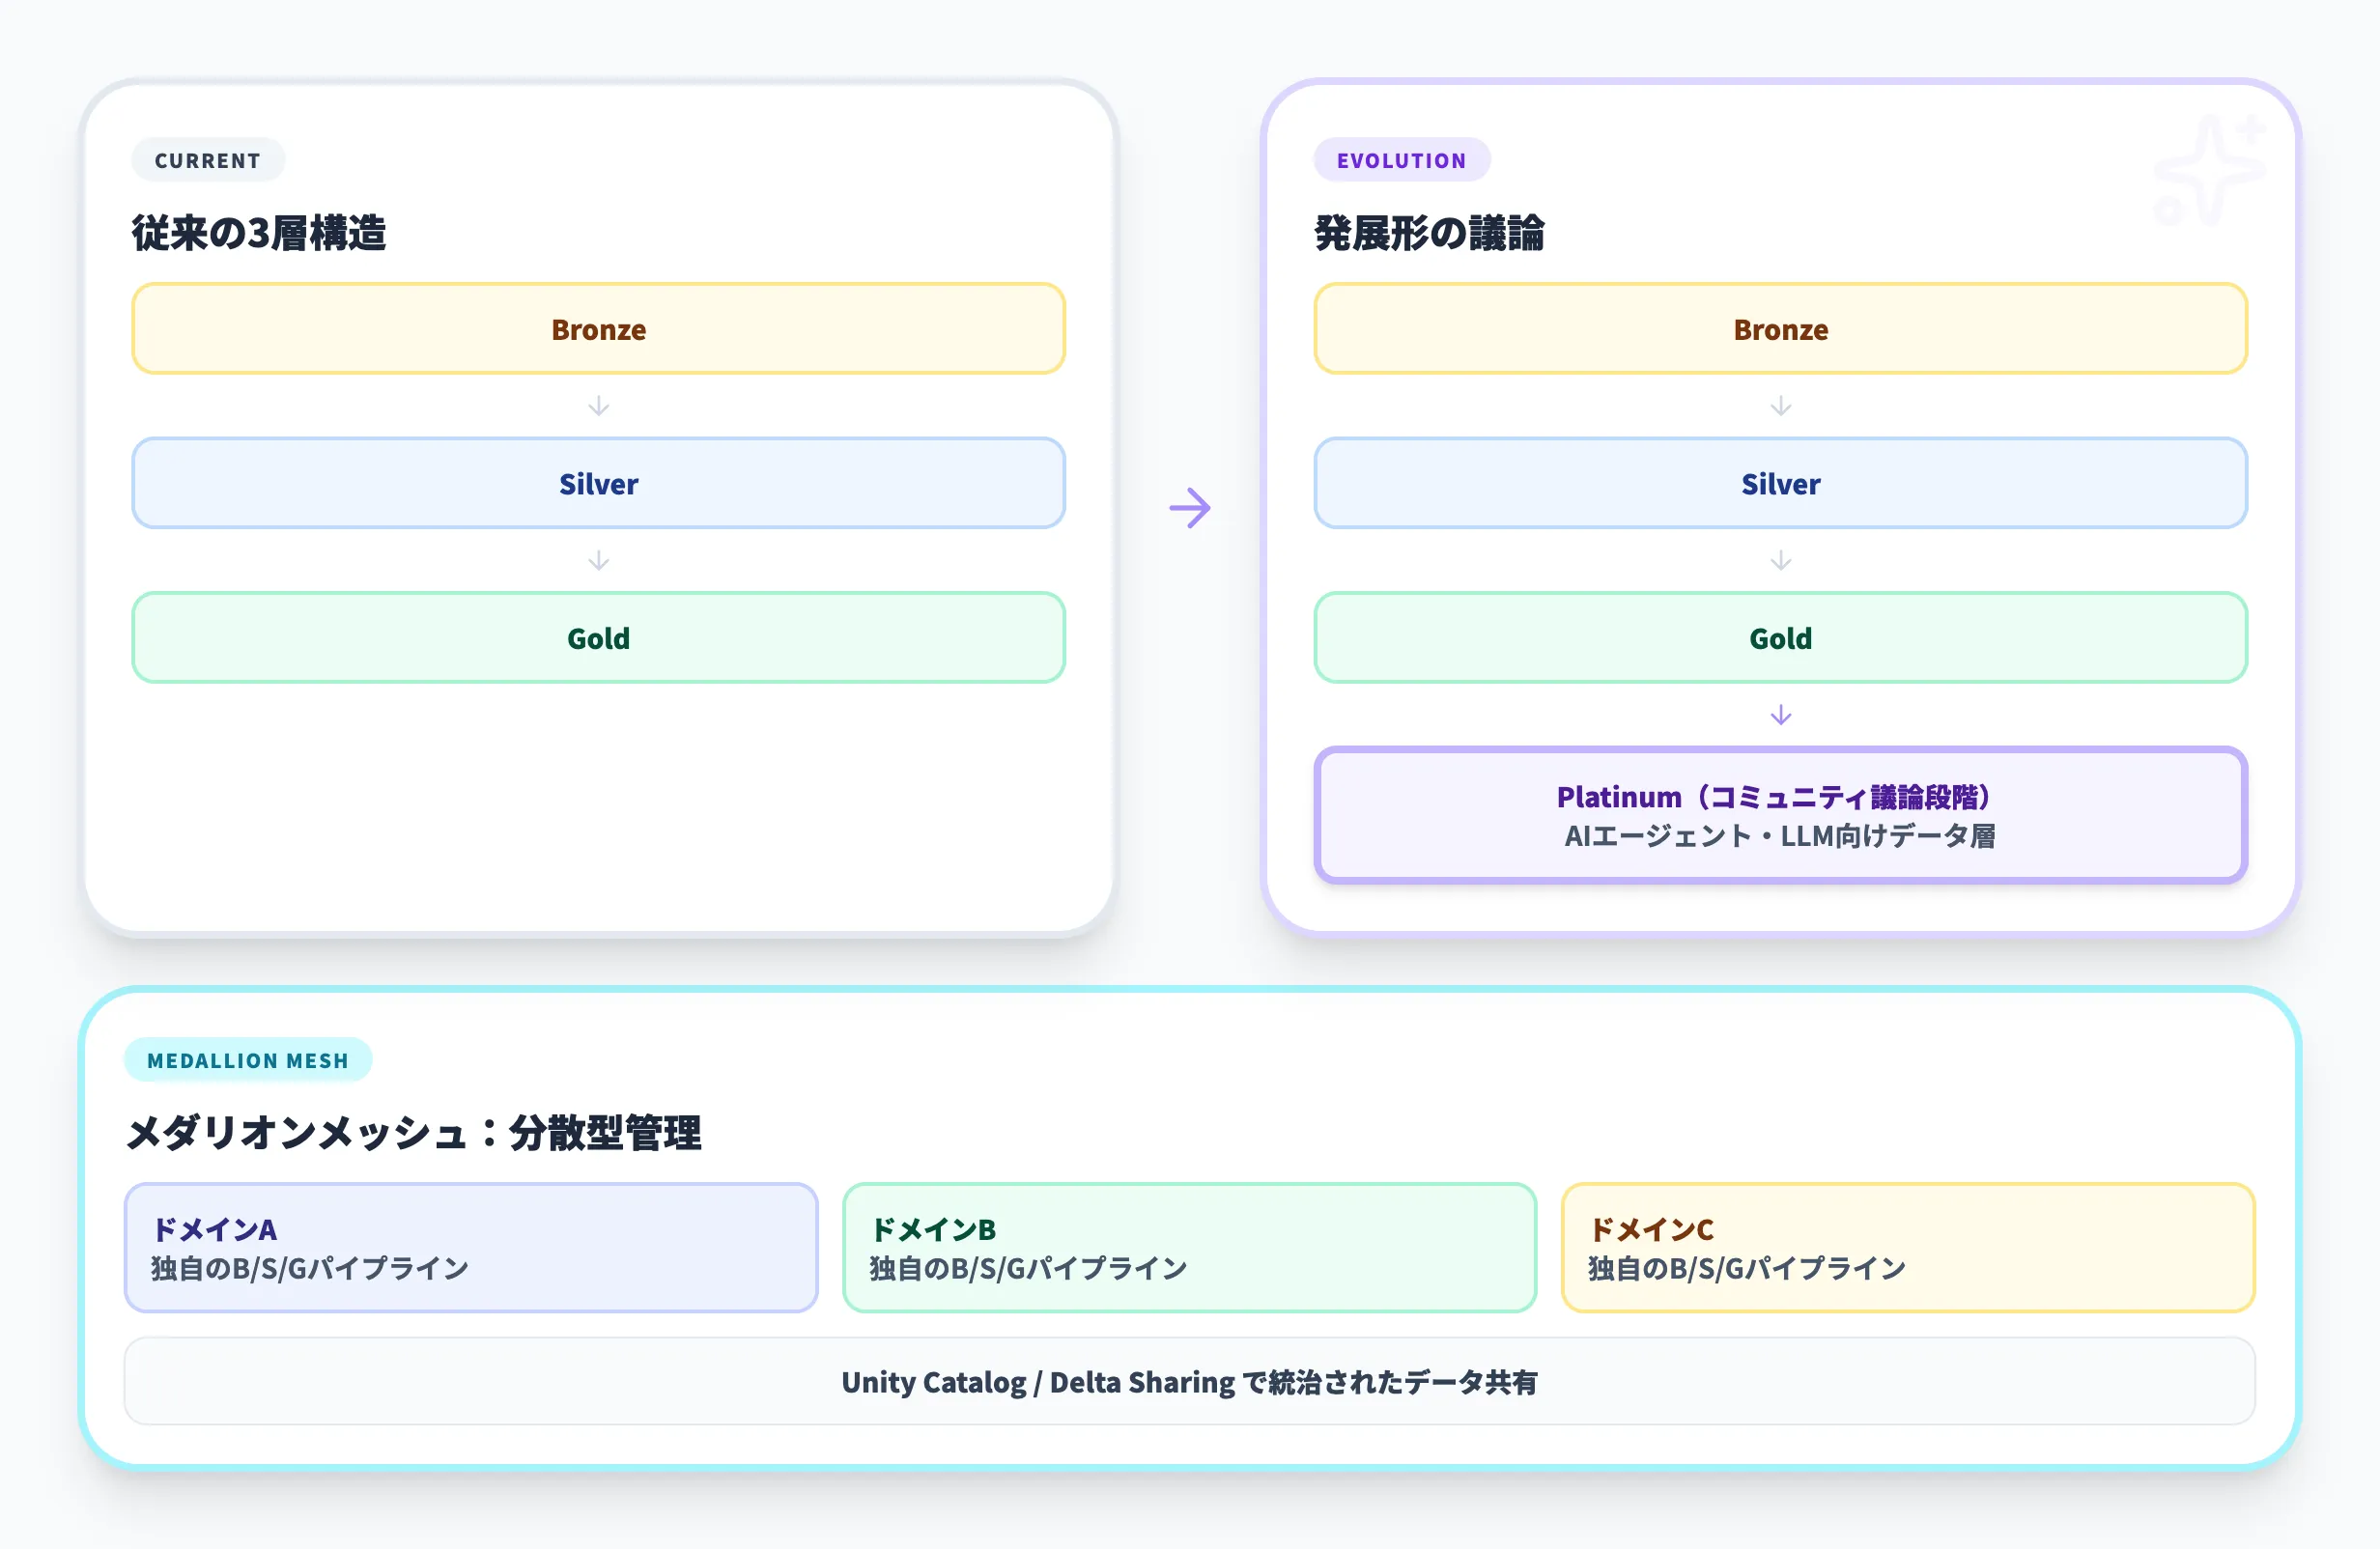This screenshot has width=2380, height=1549.
Task: Click the Gold box in the Evolution panel
Action: tap(1780, 638)
